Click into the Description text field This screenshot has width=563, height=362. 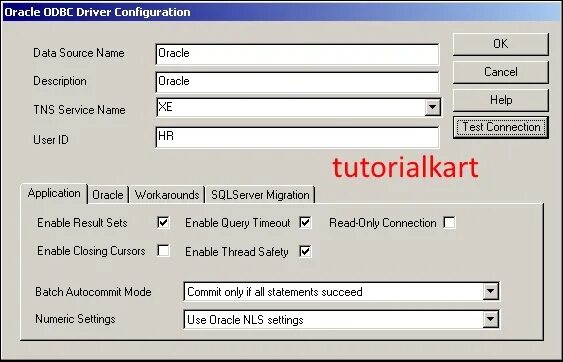tap(297, 82)
